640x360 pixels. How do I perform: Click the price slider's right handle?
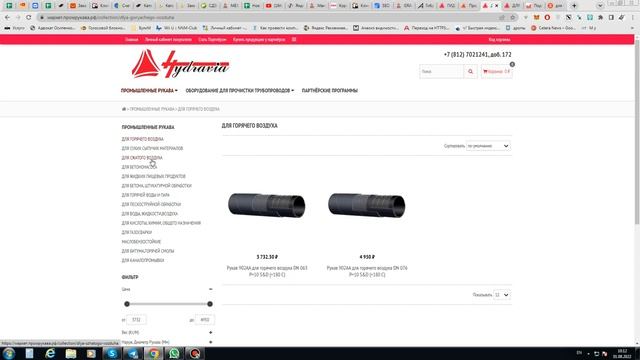[210, 304]
